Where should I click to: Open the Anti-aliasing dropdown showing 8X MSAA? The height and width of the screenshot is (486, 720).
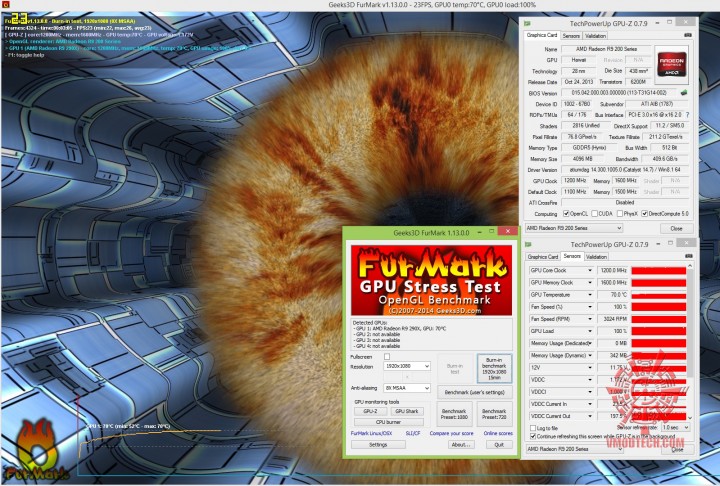point(407,388)
